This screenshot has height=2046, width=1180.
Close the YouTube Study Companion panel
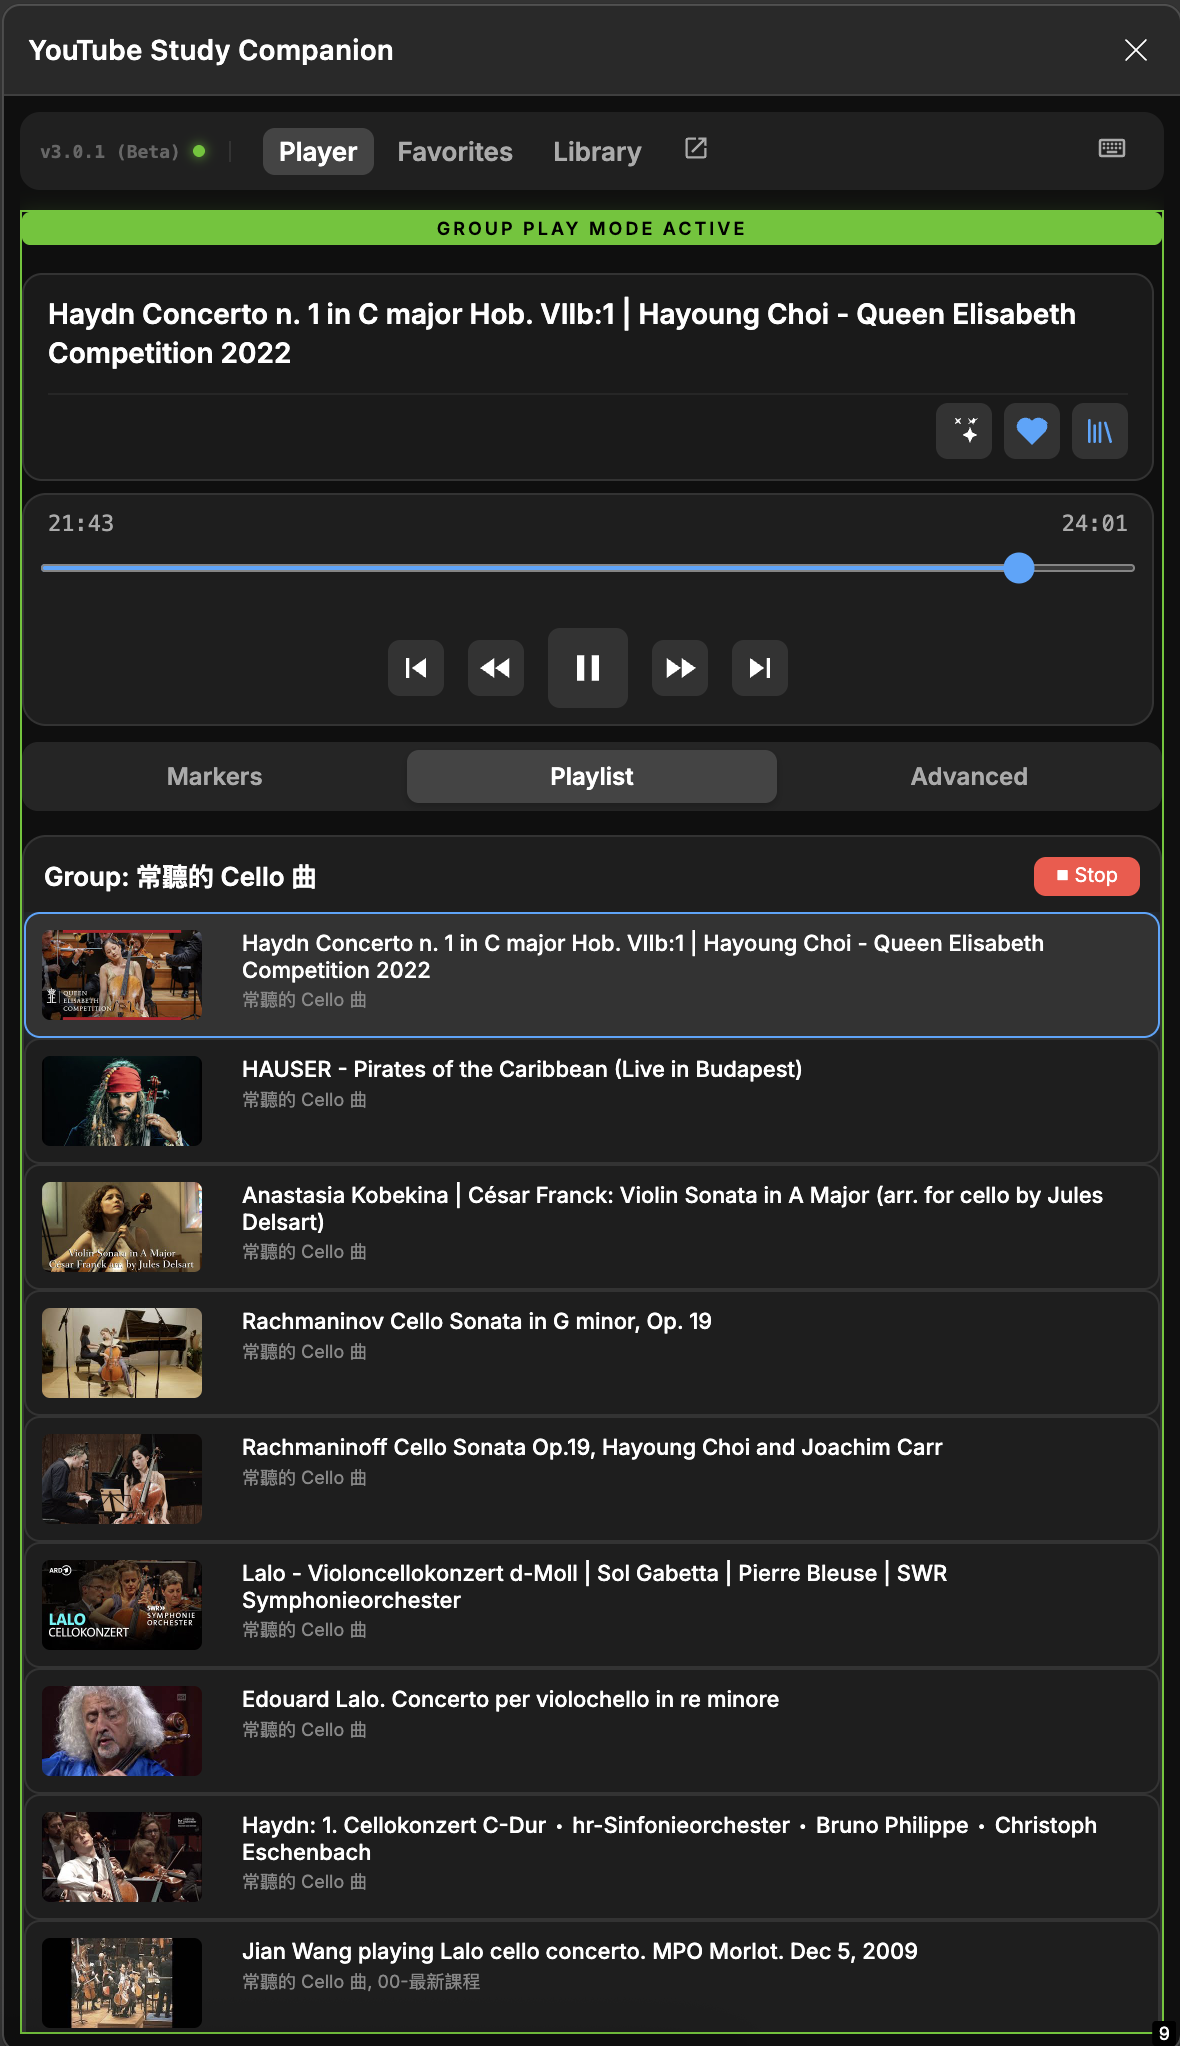pyautogui.click(x=1135, y=50)
